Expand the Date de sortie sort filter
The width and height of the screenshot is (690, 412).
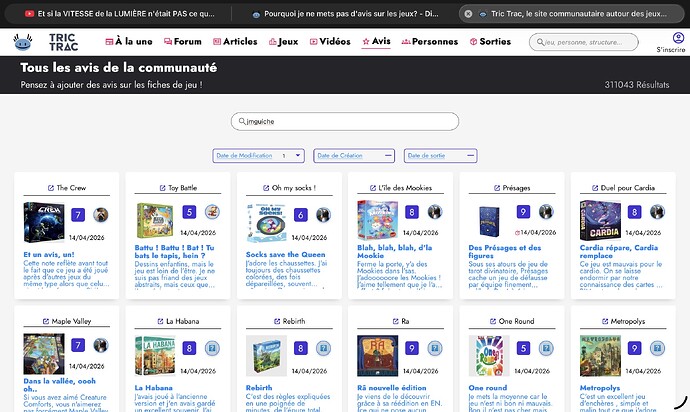coord(440,155)
